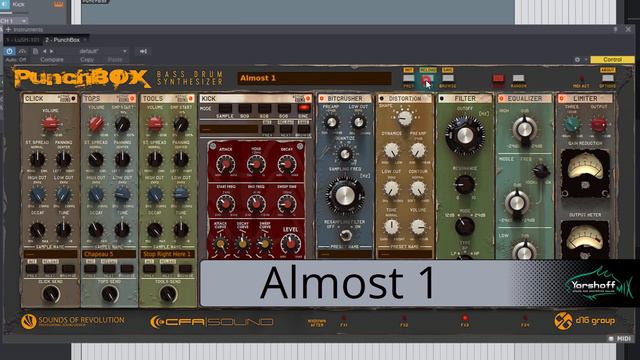Image resolution: width=640 pixels, height=360 pixels.
Task: Click TOPS SEND knob
Action: pos(109,294)
